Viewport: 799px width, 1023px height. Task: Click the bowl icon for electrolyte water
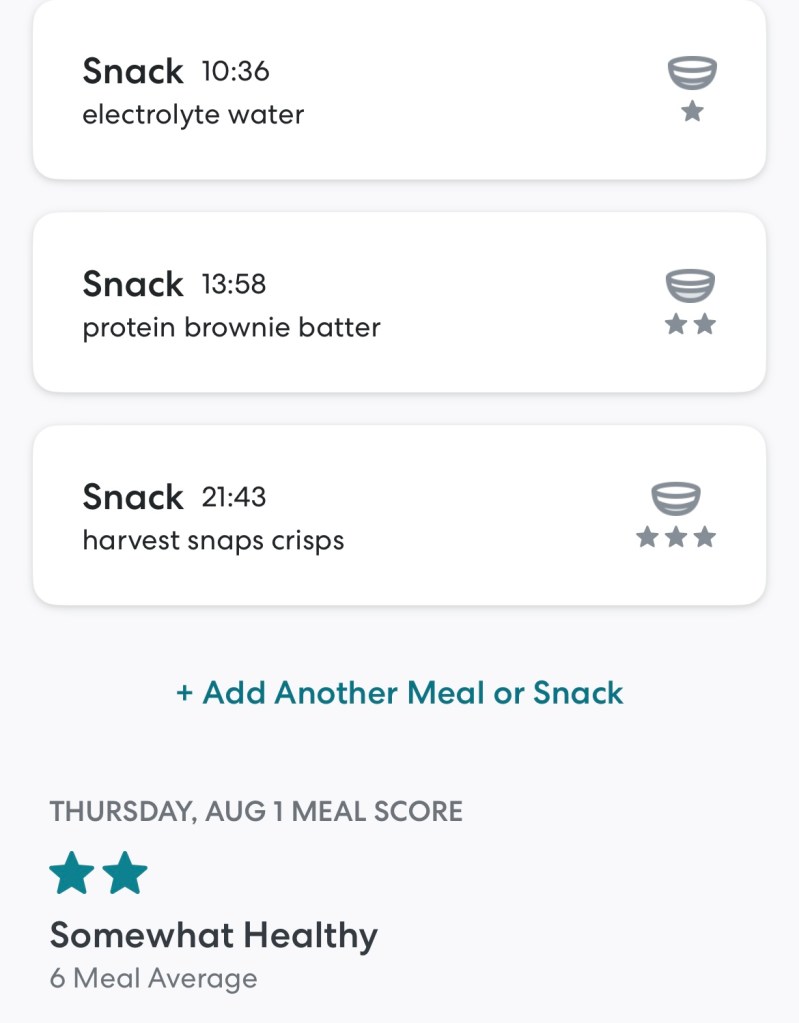pos(692,74)
